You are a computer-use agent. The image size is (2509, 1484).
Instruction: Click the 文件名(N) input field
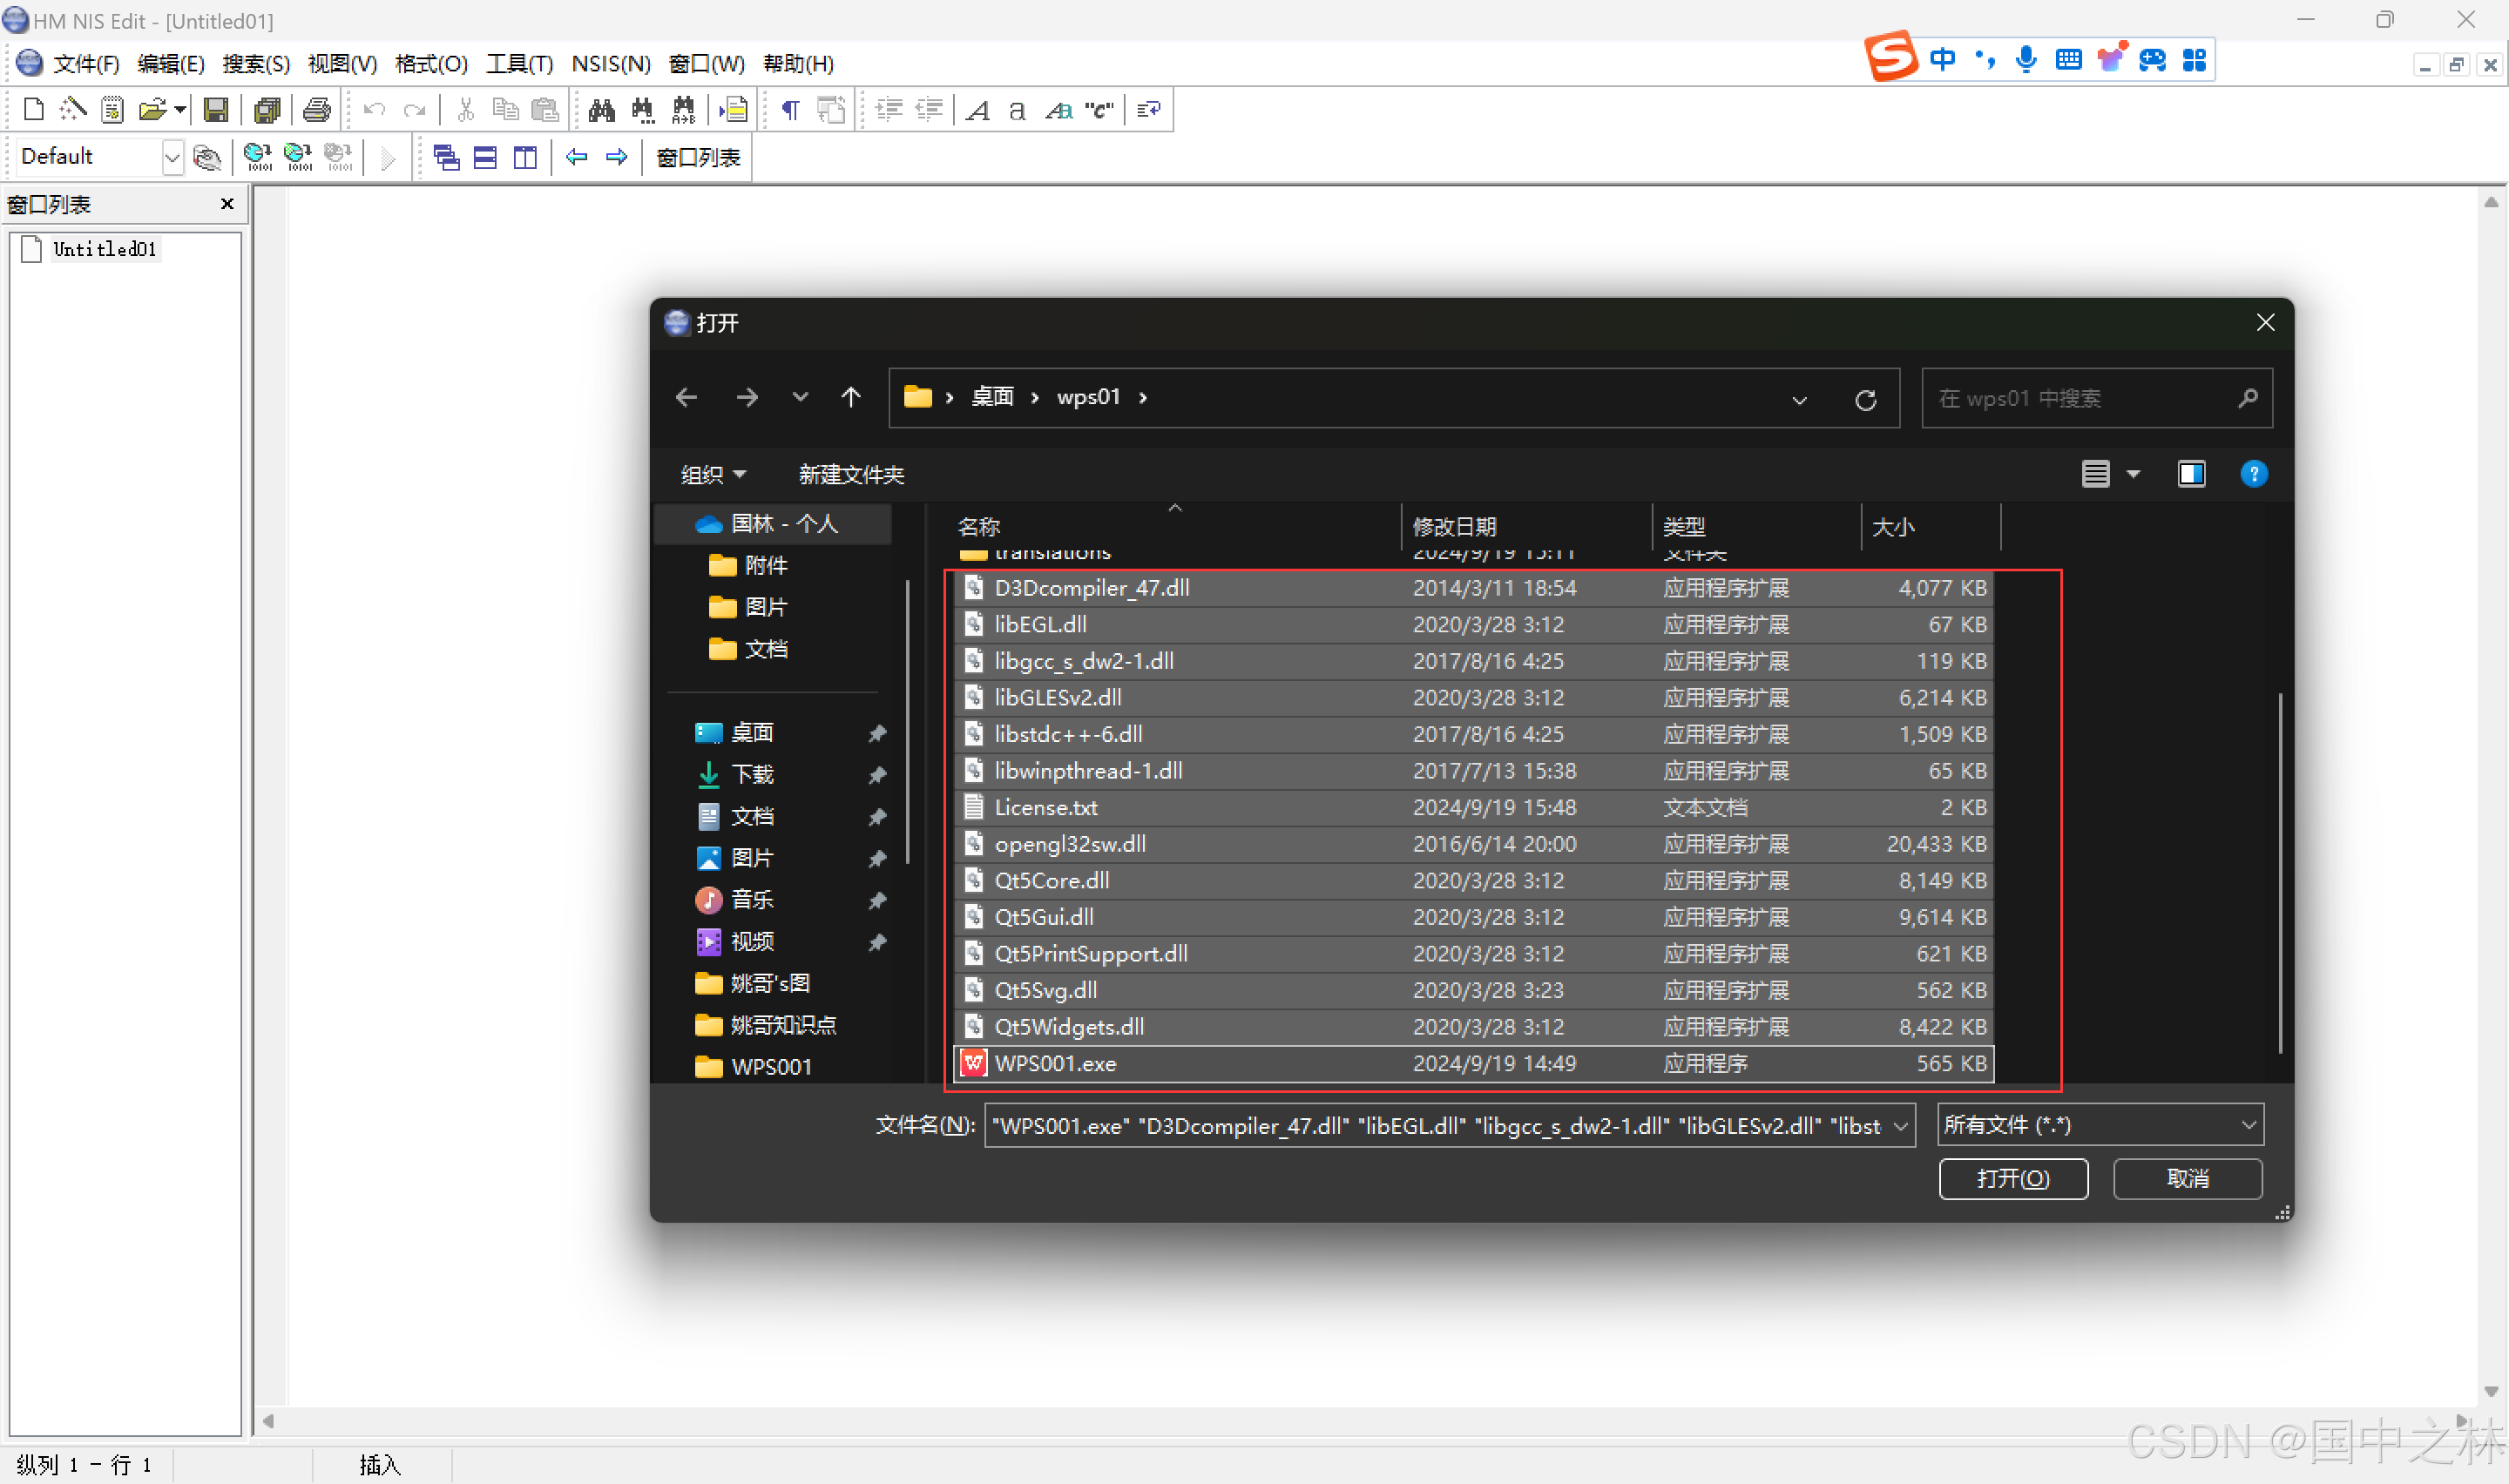[1436, 1125]
